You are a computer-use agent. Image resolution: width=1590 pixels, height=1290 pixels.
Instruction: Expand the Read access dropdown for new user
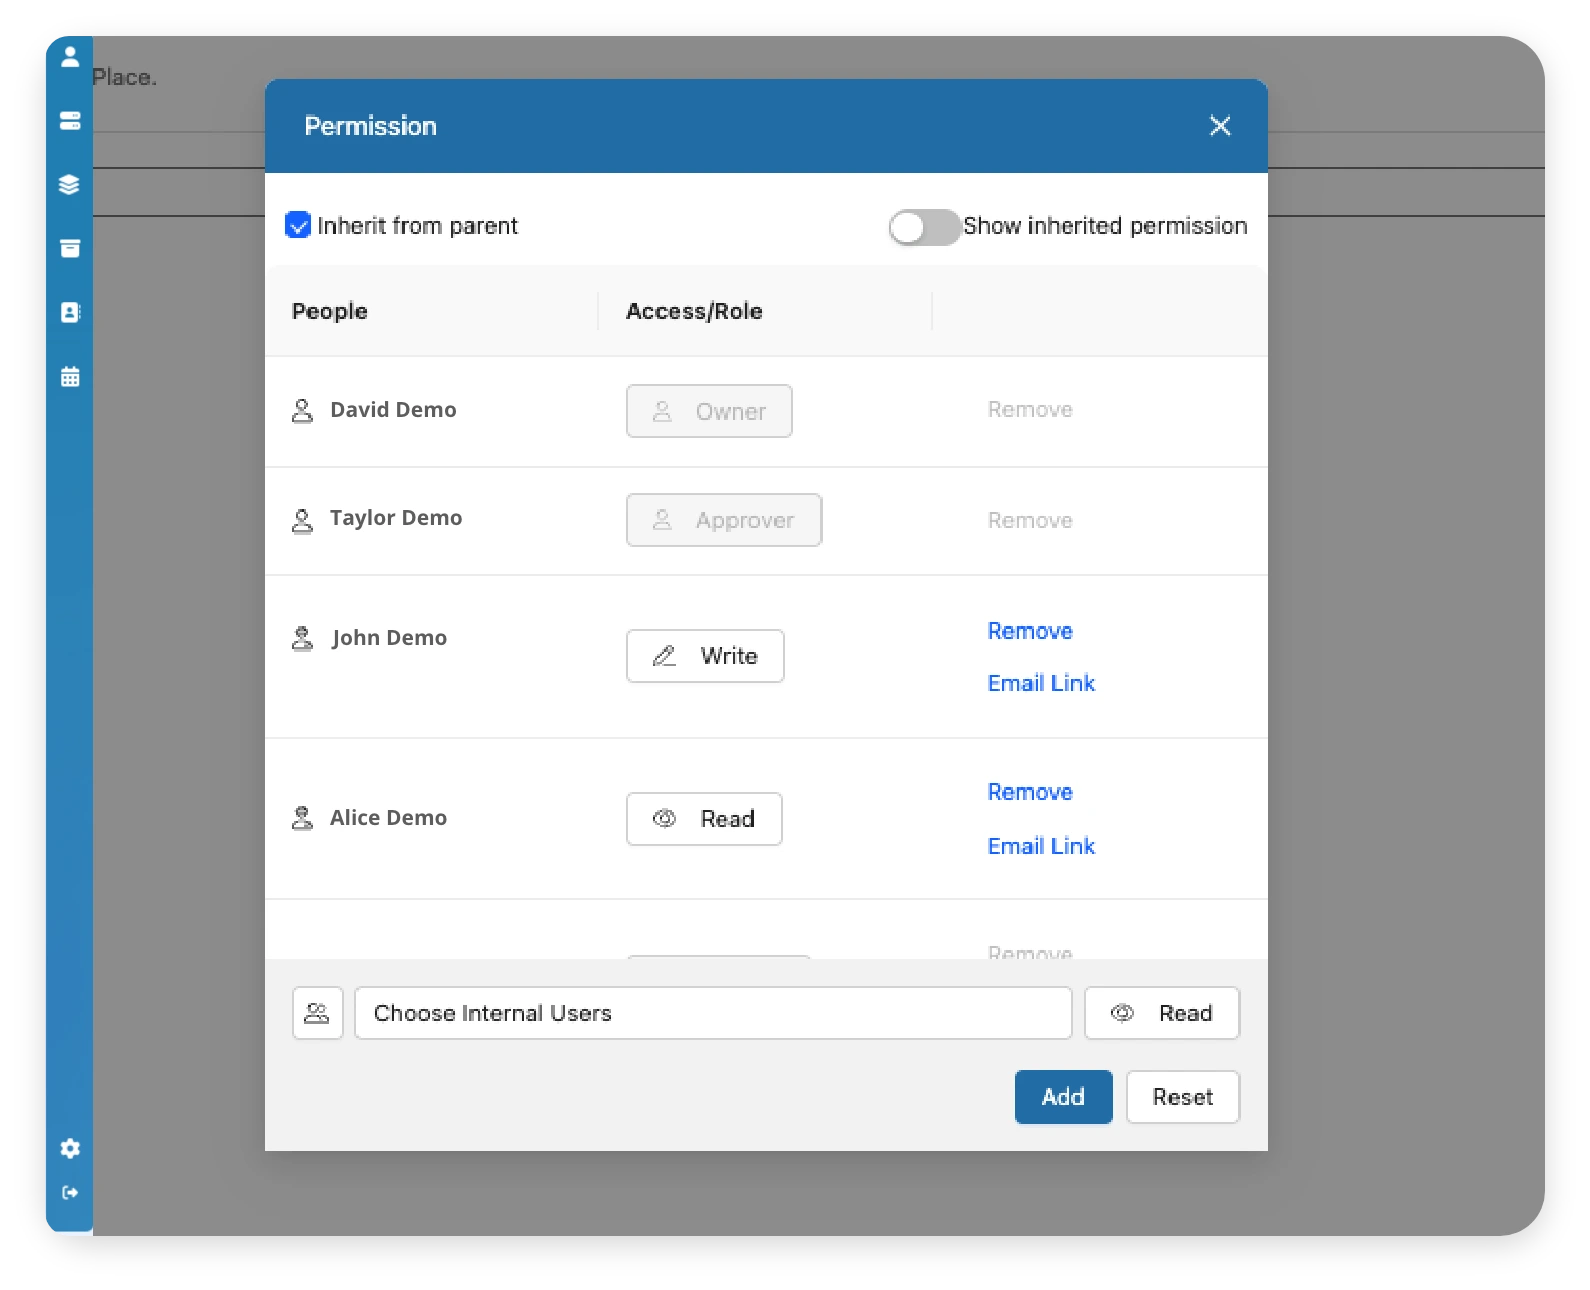[x=1161, y=1013]
